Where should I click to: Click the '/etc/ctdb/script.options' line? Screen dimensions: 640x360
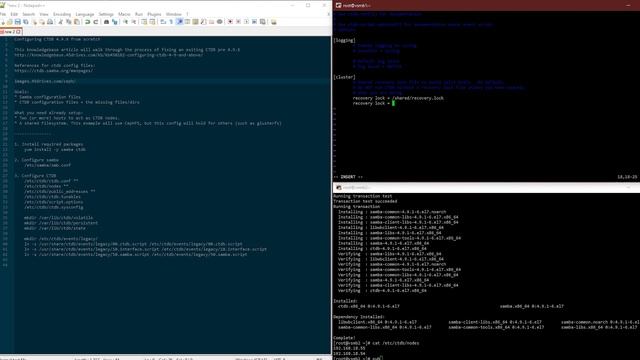53,202
